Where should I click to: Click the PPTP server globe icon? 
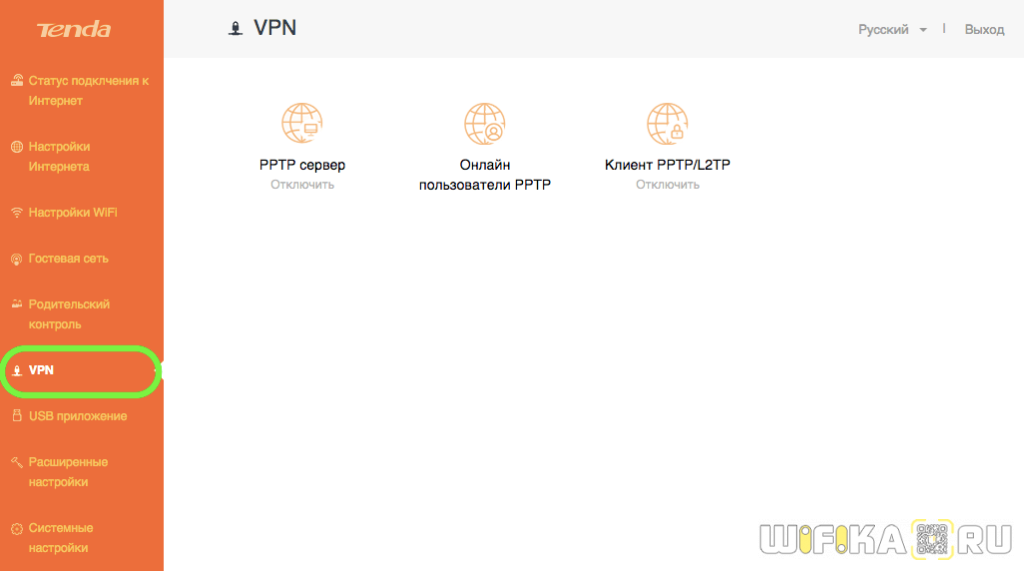point(302,124)
